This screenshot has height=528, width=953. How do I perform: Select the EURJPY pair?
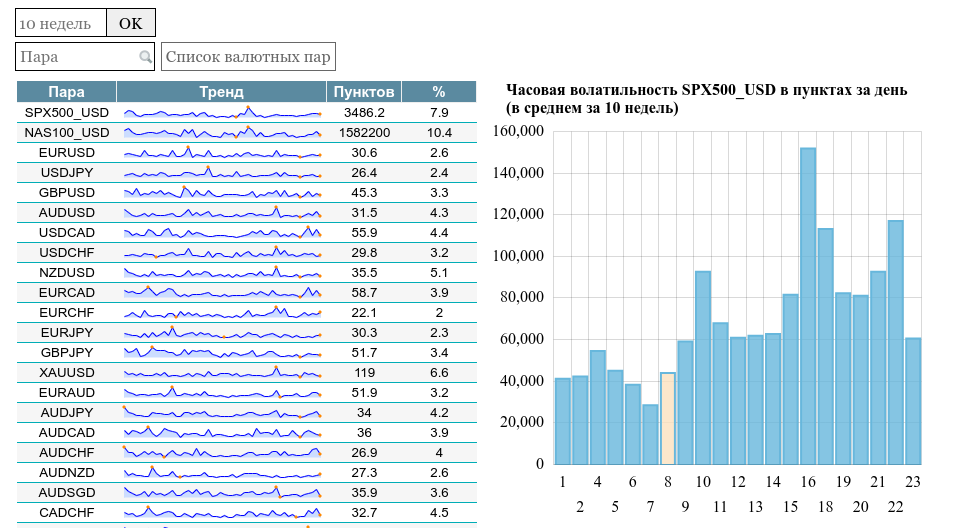[x=67, y=333]
